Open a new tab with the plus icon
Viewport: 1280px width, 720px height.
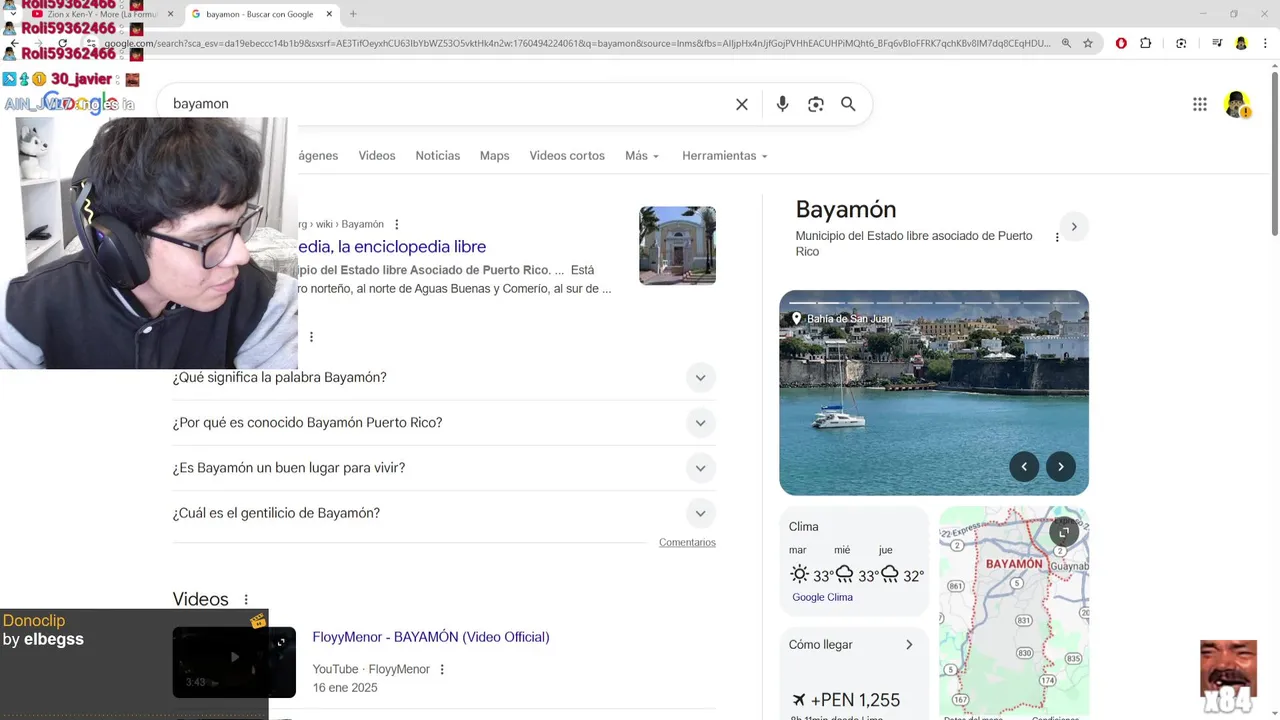(x=353, y=14)
